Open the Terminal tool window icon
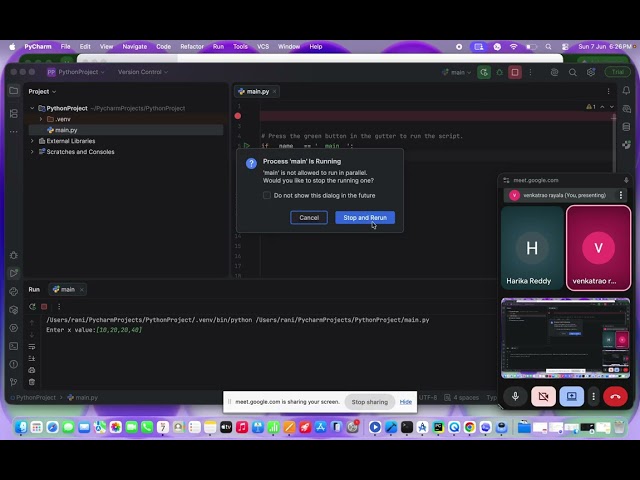The image size is (640, 480). [x=13, y=346]
